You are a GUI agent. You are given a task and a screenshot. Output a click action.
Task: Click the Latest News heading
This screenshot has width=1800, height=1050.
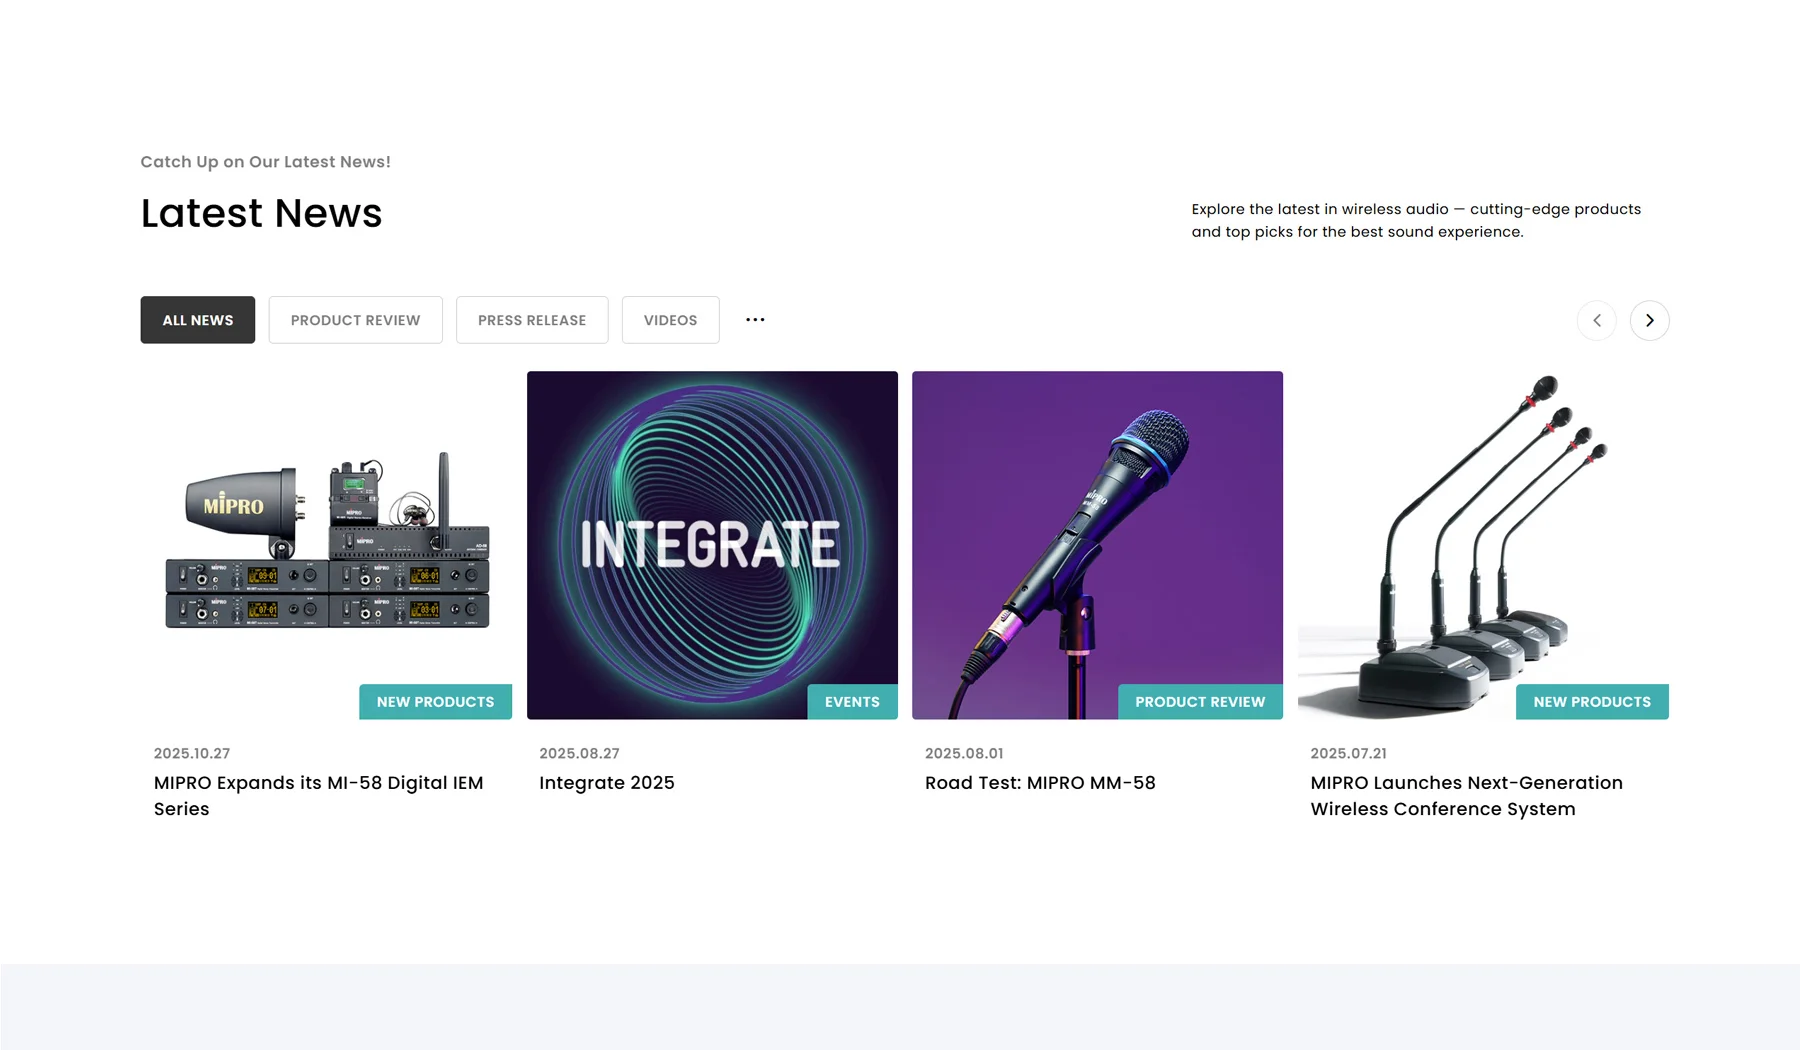(x=261, y=213)
